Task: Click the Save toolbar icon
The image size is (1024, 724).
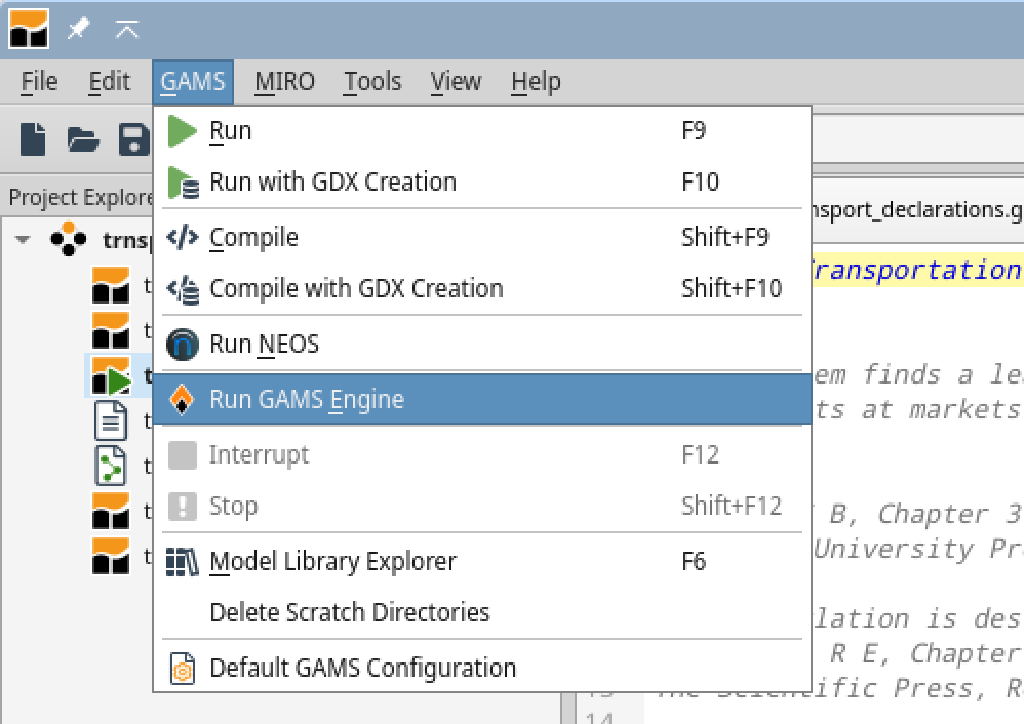Action: click(133, 139)
